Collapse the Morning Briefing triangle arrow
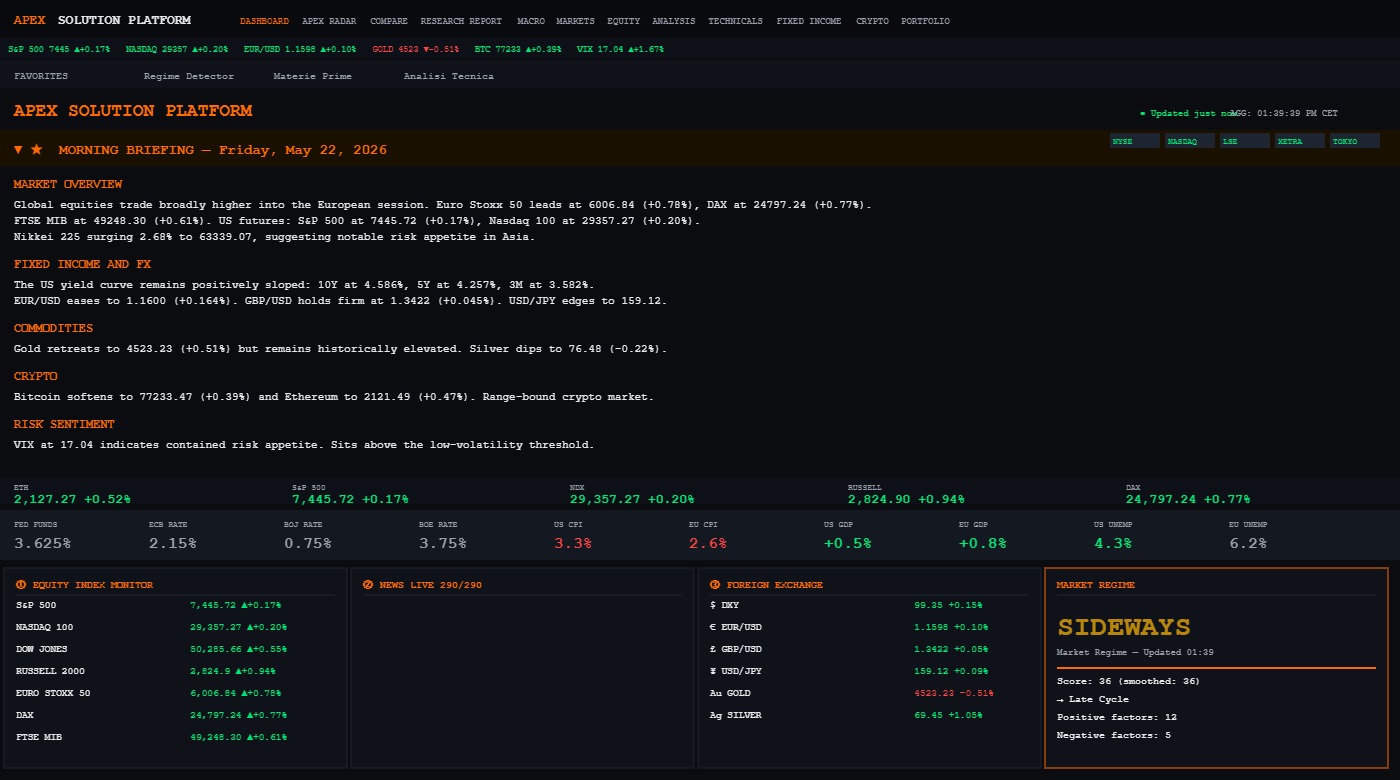The image size is (1400, 780). click(19, 150)
